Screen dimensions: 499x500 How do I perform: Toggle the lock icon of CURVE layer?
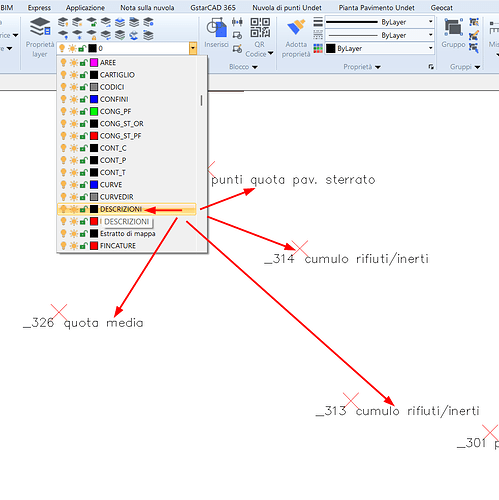click(83, 185)
